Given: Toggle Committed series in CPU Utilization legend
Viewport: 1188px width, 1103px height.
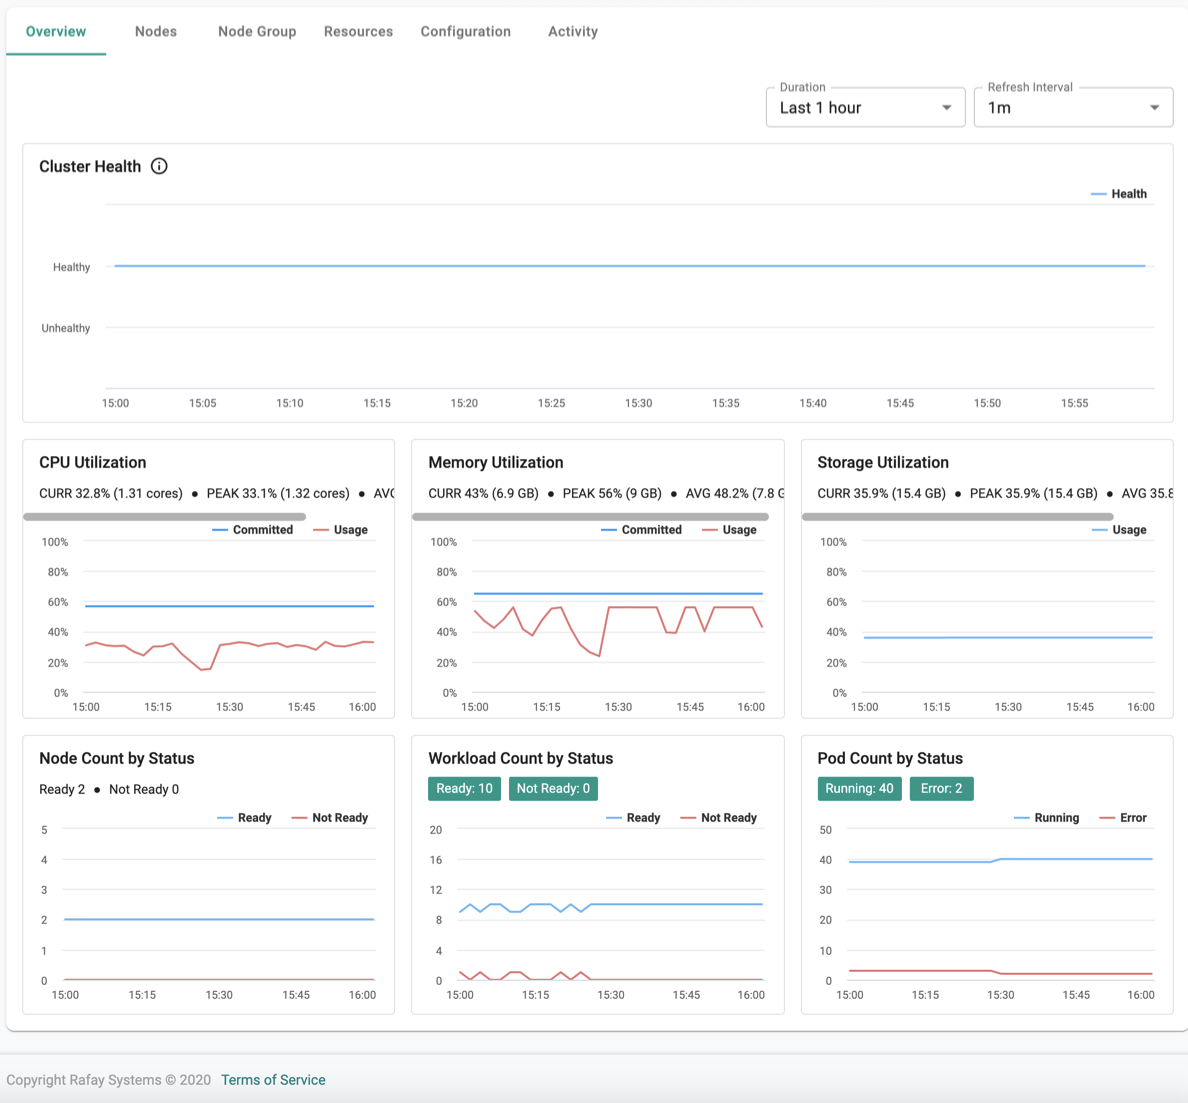Looking at the screenshot, I should [x=252, y=530].
